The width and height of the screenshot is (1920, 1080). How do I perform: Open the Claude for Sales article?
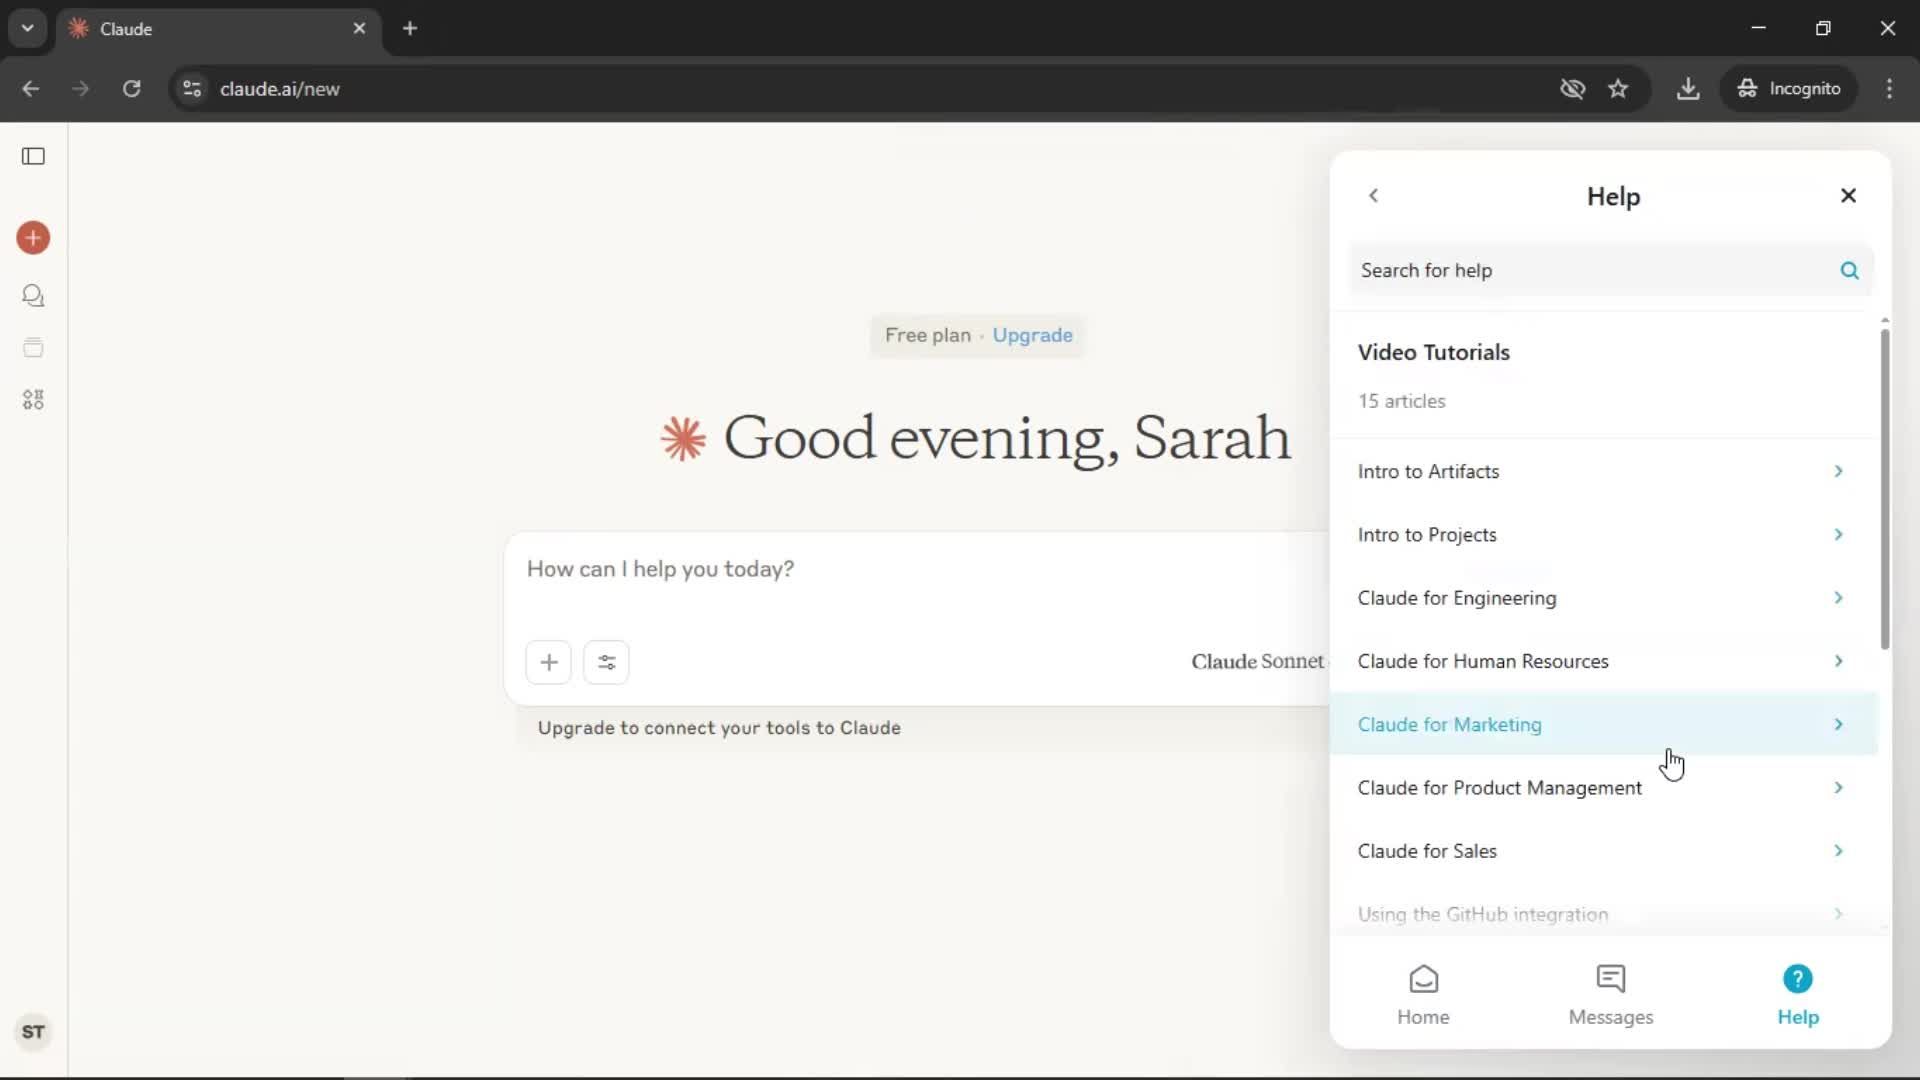coord(1604,851)
